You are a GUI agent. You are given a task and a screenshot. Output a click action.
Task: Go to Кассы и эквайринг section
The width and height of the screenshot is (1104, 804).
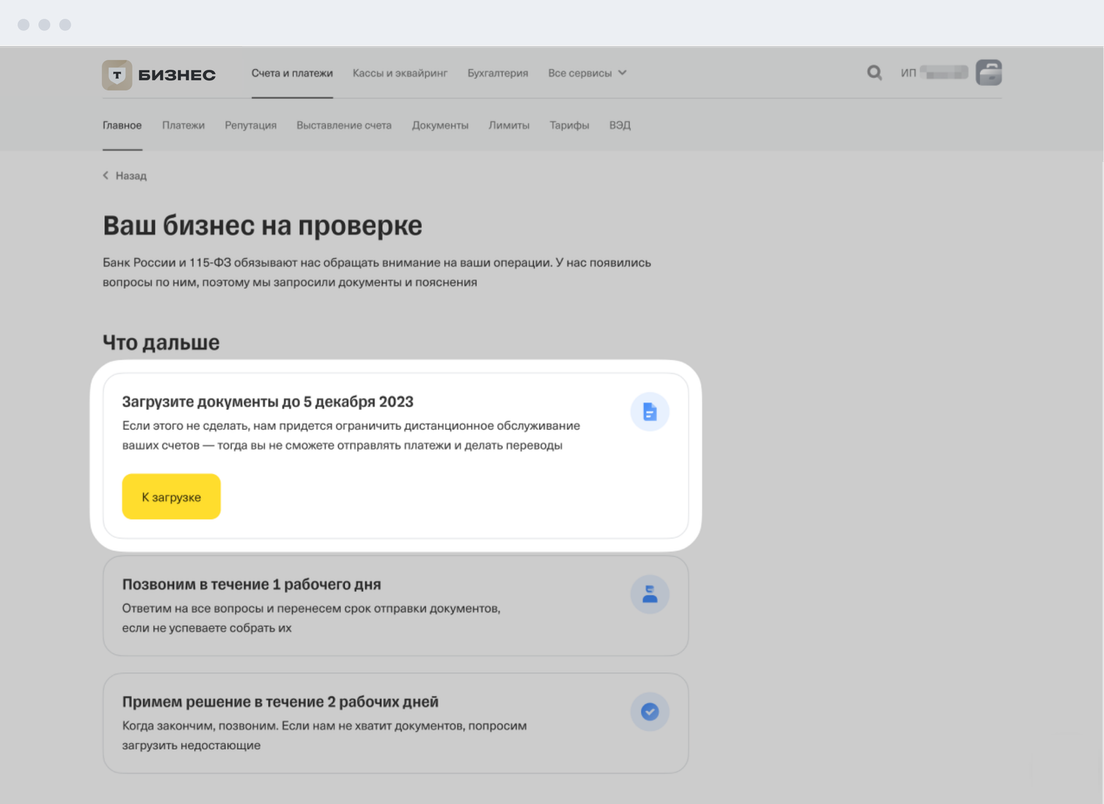pyautogui.click(x=400, y=73)
